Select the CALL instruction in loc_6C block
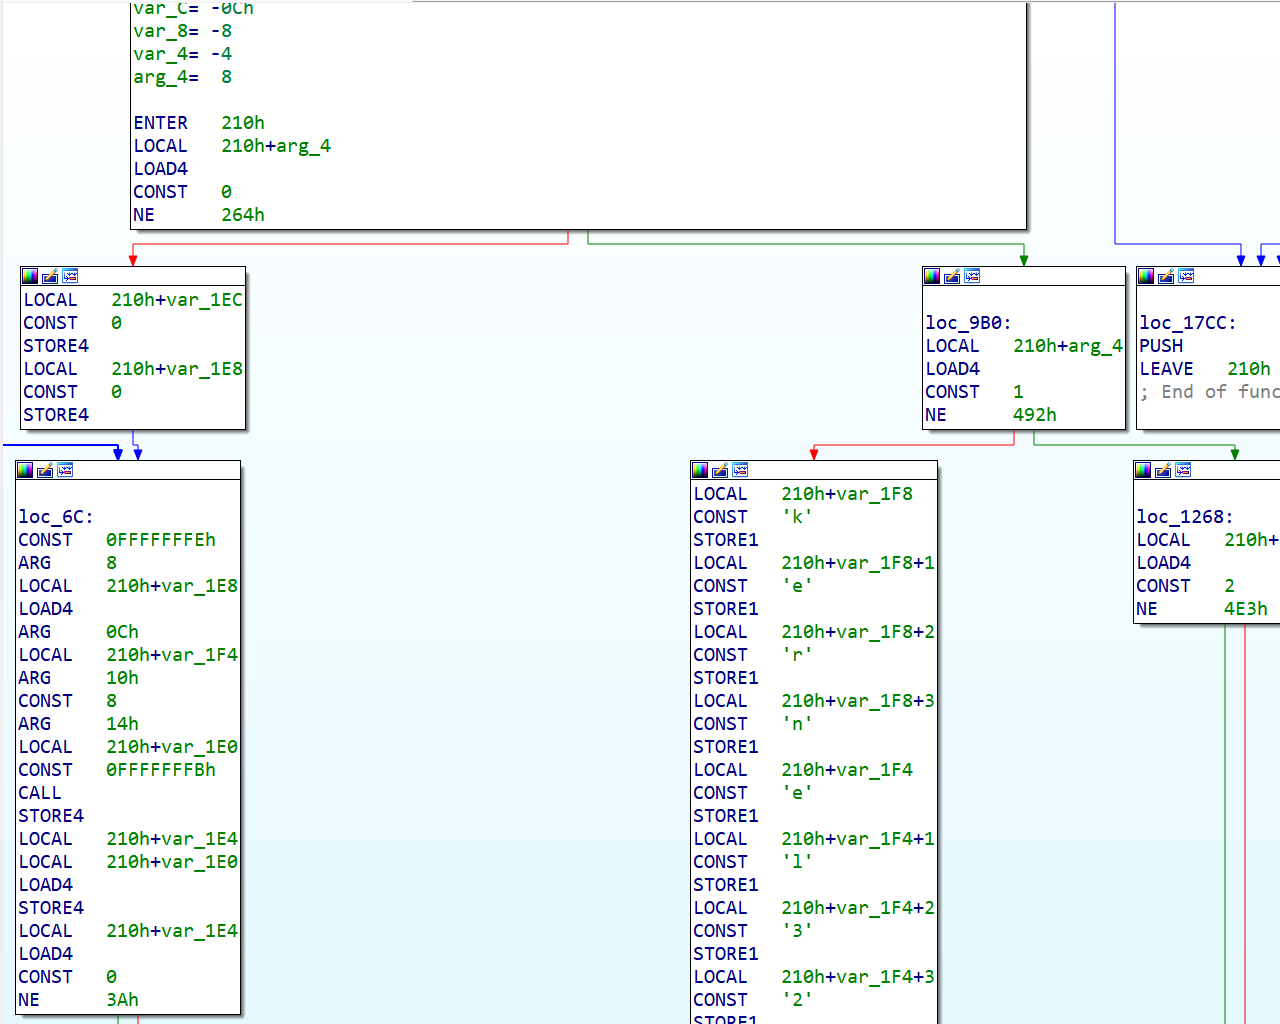The image size is (1280, 1024). [40, 793]
